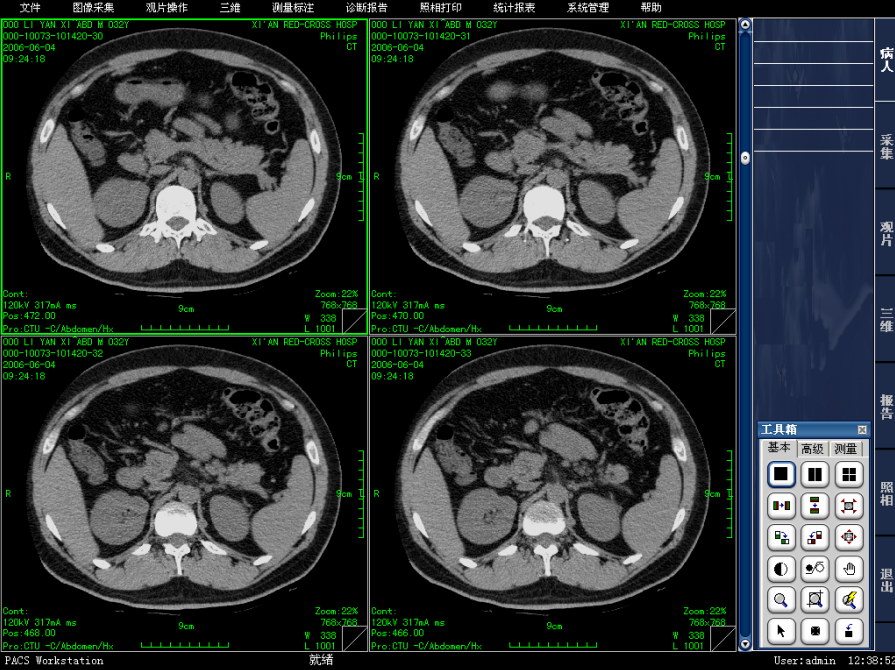895x670 pixels.
Task: Click series ID text 000-10073-101420-33
Action: [x=421, y=353]
